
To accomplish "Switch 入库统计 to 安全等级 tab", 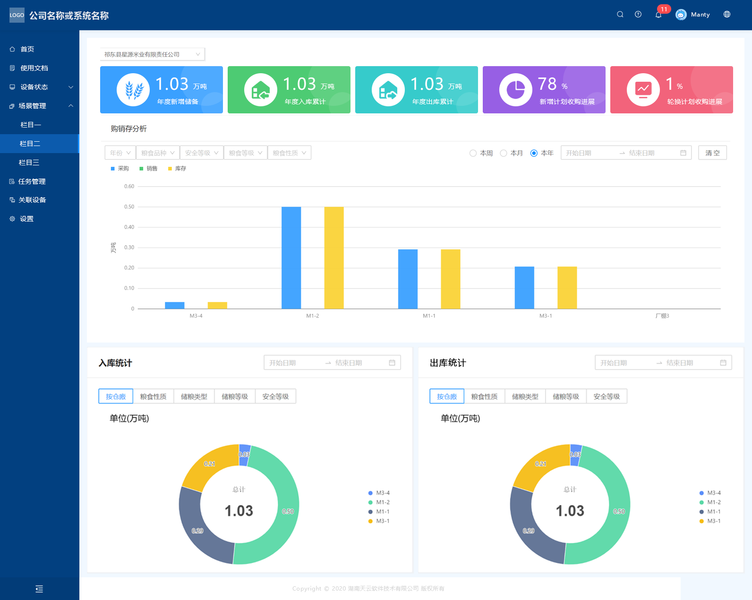I will (276, 397).
